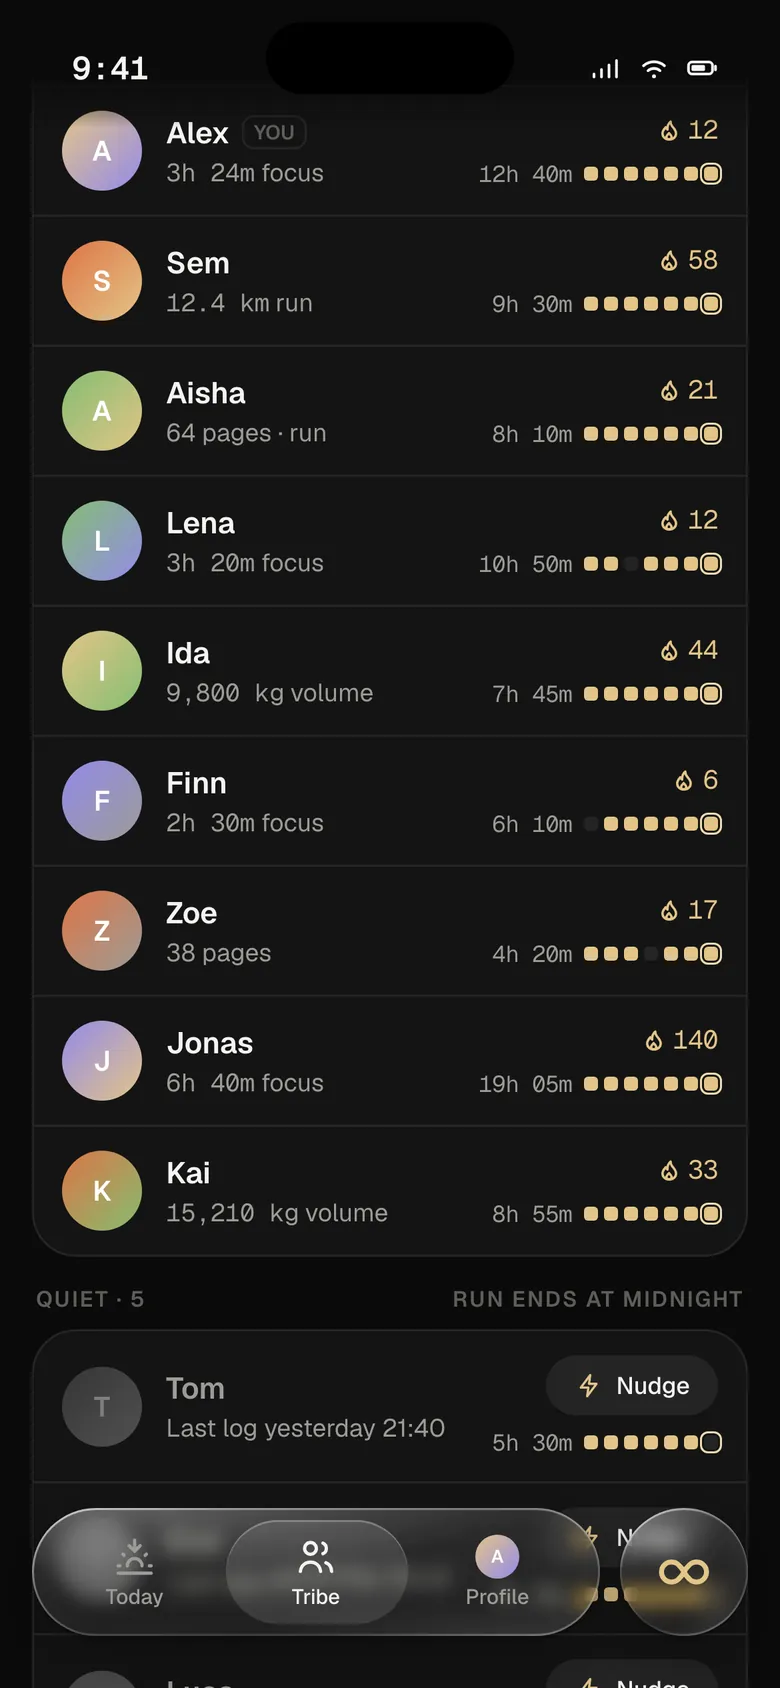Tap Zoe's weekly progress dots
Viewport: 780px width, 1688px height.
click(653, 954)
